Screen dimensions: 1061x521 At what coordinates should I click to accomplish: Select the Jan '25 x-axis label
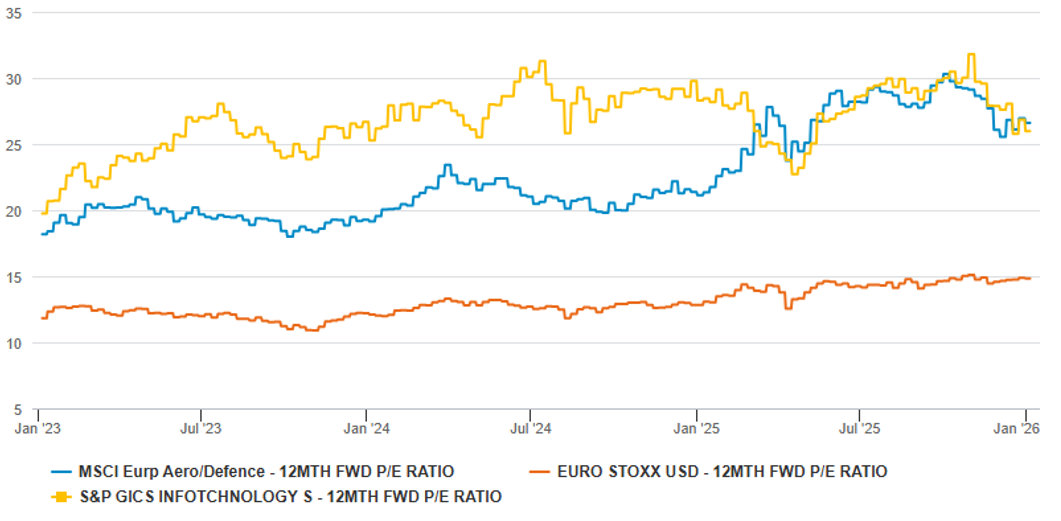(x=696, y=428)
